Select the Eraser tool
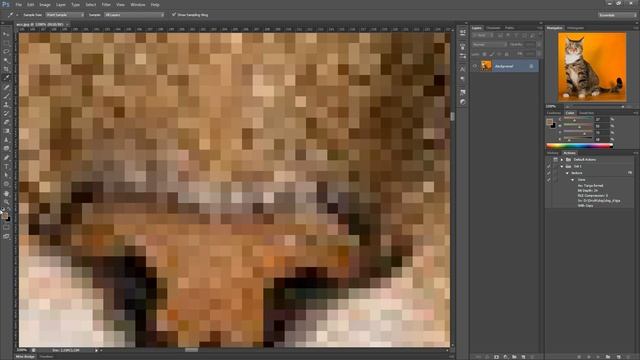Image resolution: width=640 pixels, height=360 pixels. [6, 122]
